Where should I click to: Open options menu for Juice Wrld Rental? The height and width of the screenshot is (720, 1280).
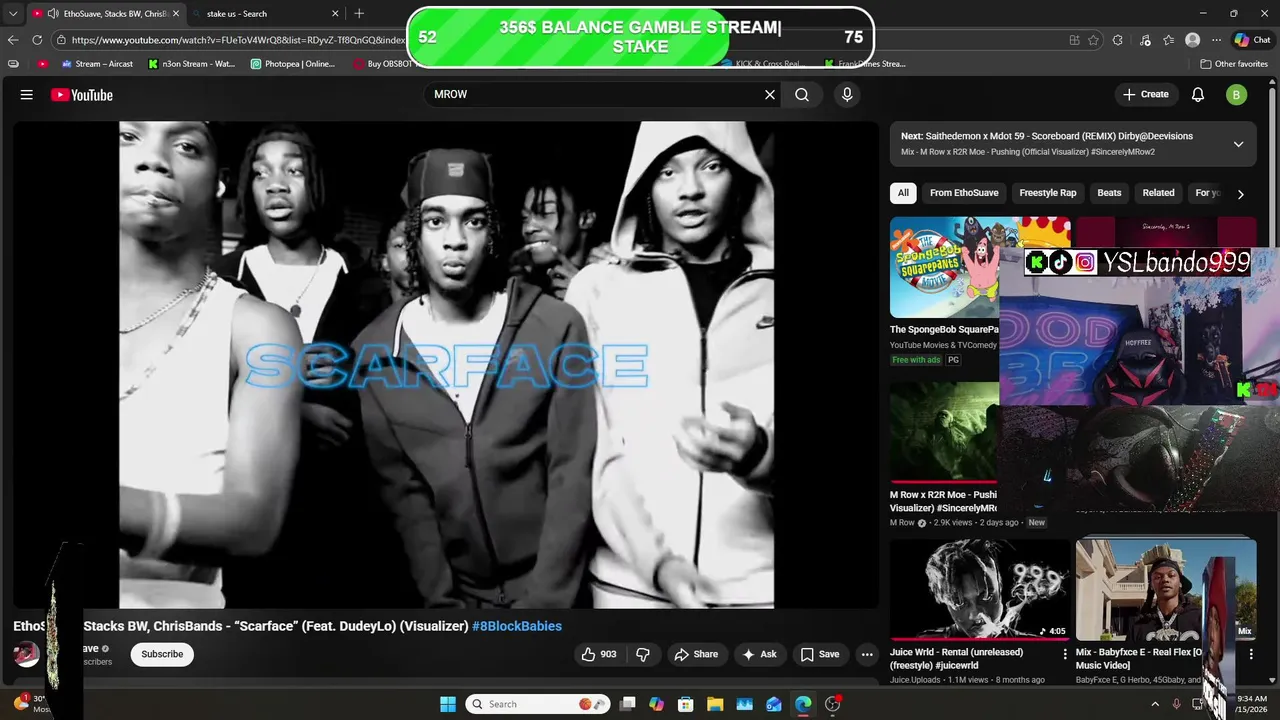[1065, 654]
